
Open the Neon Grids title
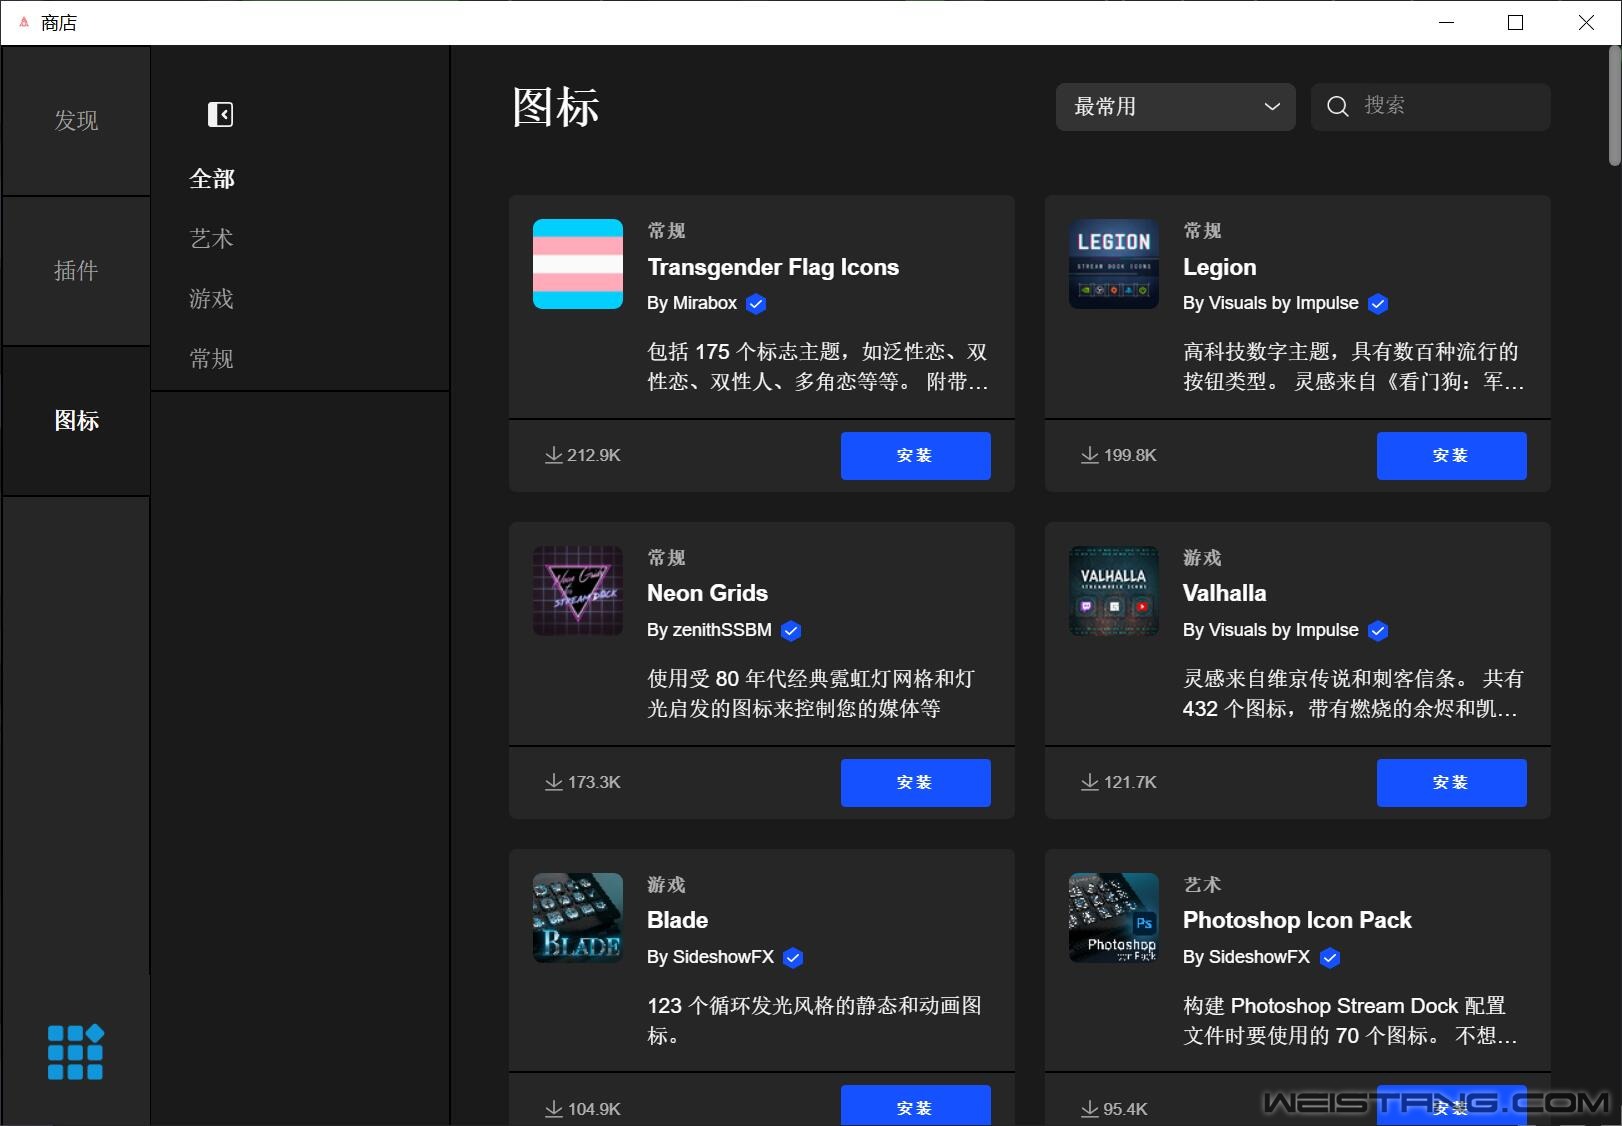coord(708,593)
